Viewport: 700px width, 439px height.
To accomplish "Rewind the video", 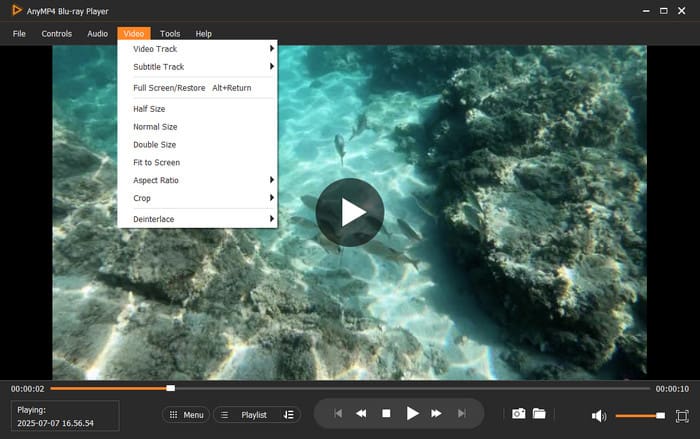I will tap(361, 414).
